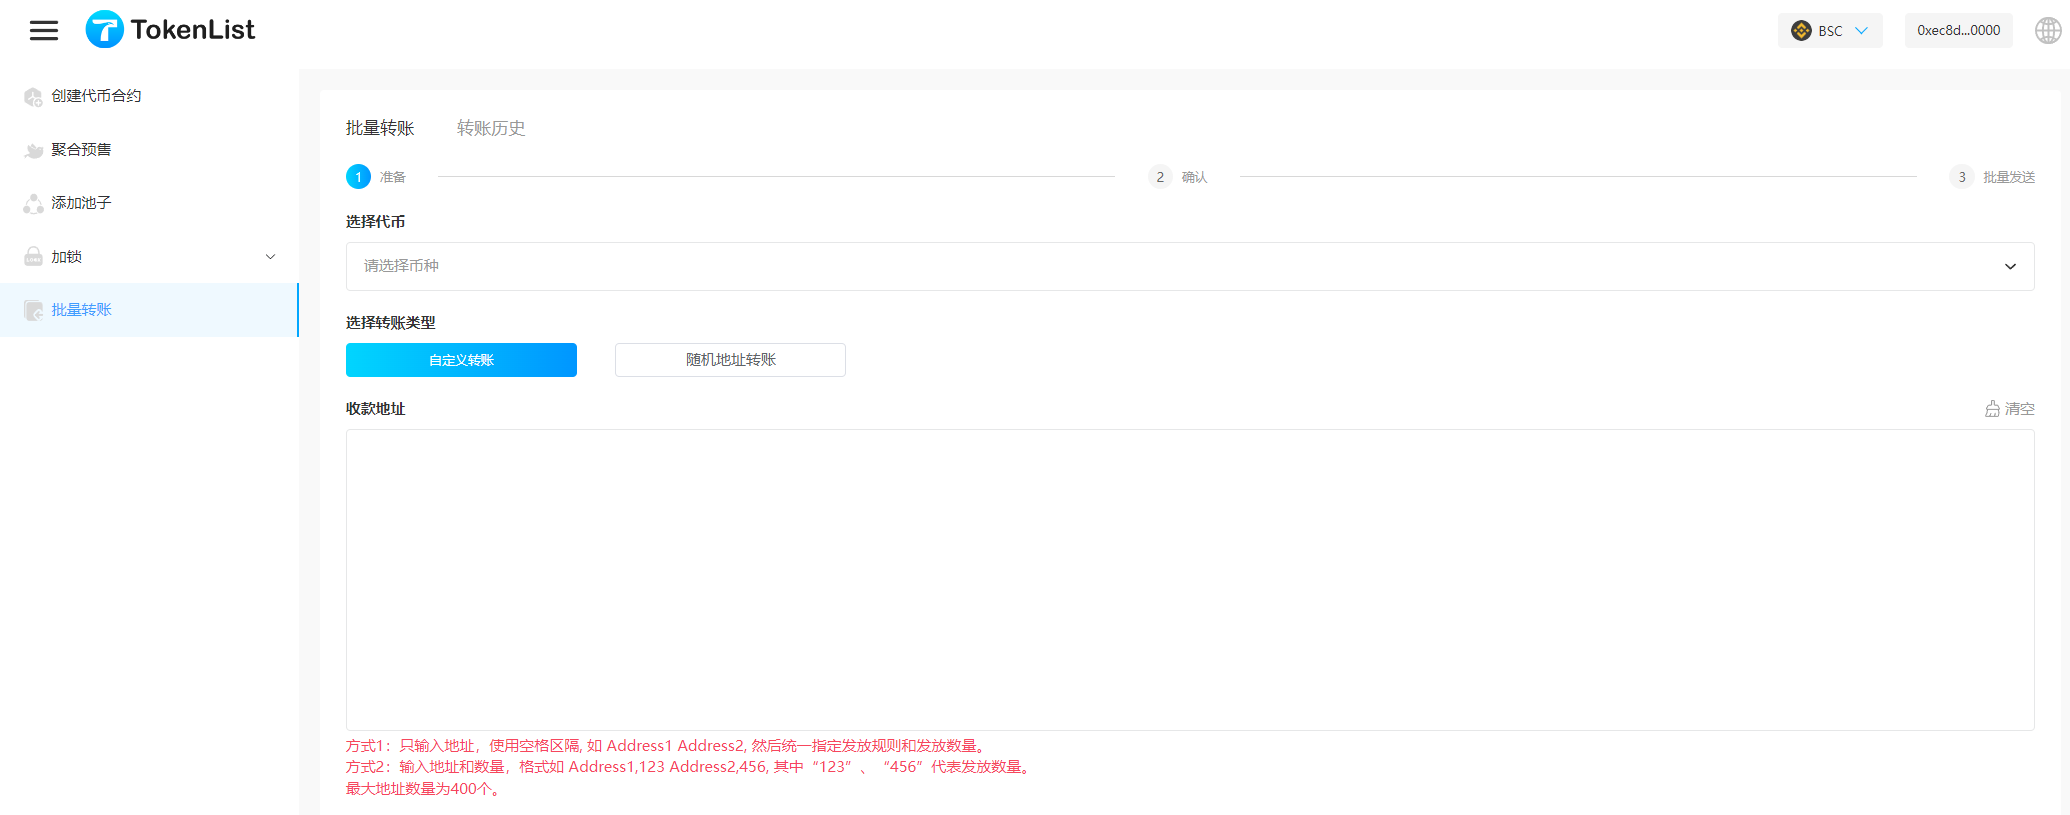Click the 加锁 lock icon
Screen dimensions: 2070x815
click(x=33, y=257)
